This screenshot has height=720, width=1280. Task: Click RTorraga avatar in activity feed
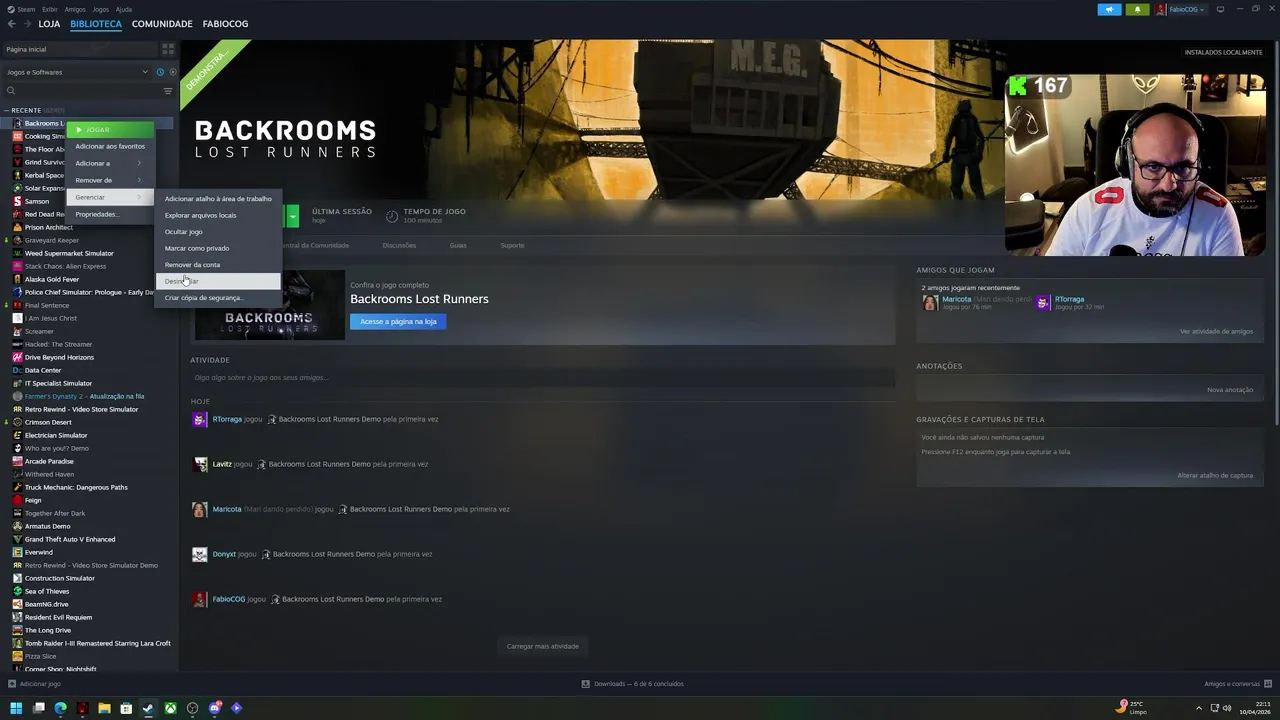(x=200, y=419)
